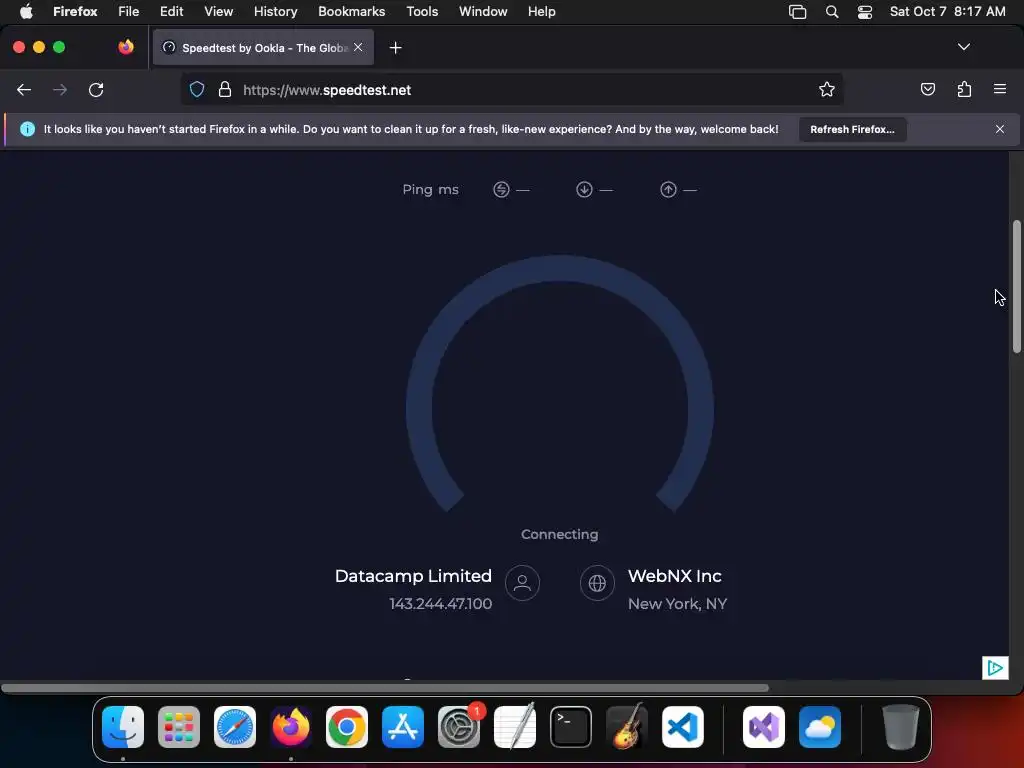
Task: Go back with the browser back arrow
Action: pyautogui.click(x=24, y=90)
